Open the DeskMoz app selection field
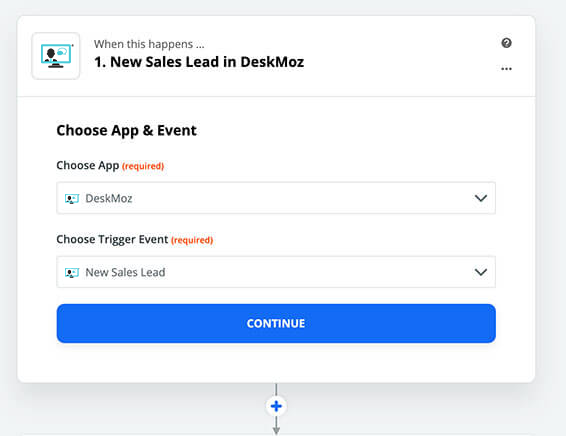The height and width of the screenshot is (436, 566). click(276, 198)
